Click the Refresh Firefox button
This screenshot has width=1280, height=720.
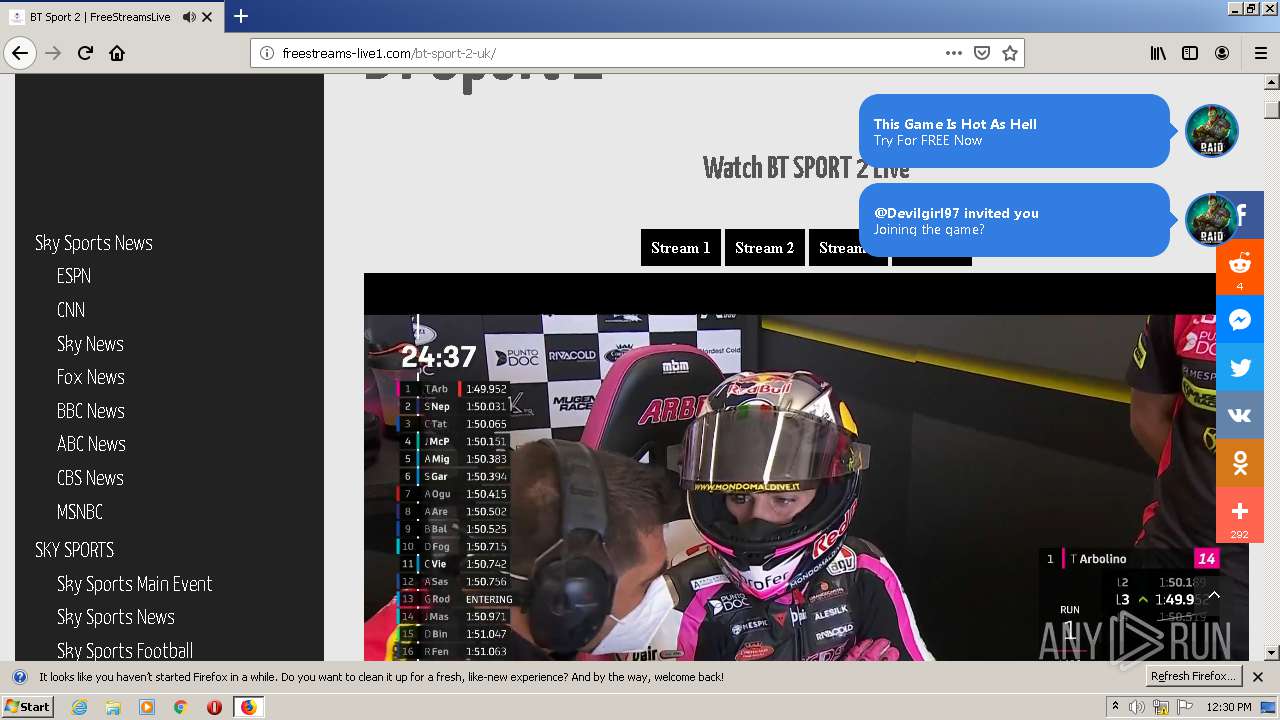click(x=1194, y=677)
